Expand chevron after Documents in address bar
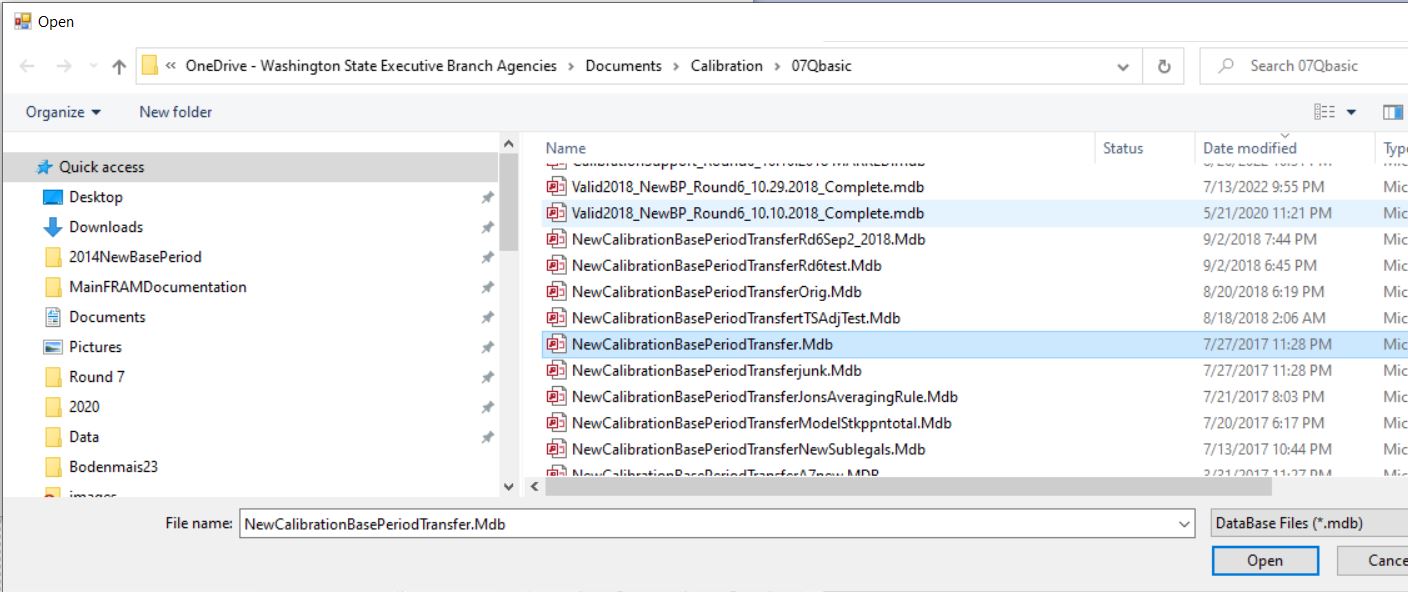 pyautogui.click(x=676, y=66)
